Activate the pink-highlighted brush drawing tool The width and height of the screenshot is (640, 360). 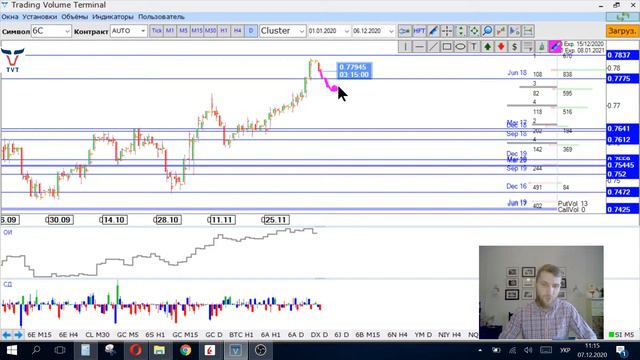pos(555,47)
